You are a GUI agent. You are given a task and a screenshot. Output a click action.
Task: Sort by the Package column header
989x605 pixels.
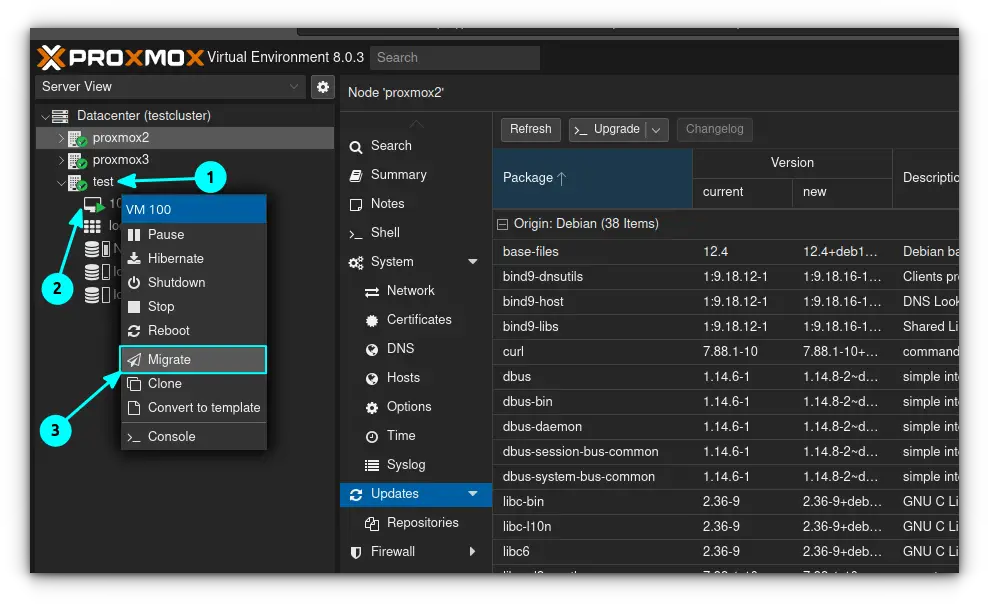[592, 179]
